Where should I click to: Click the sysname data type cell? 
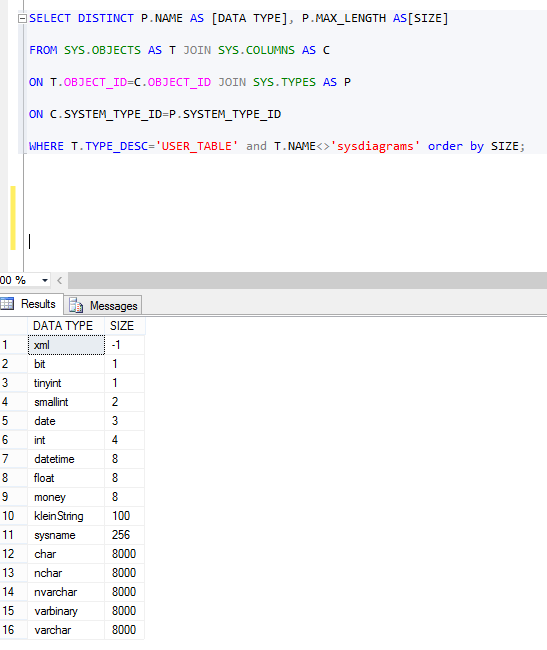[x=66, y=535]
